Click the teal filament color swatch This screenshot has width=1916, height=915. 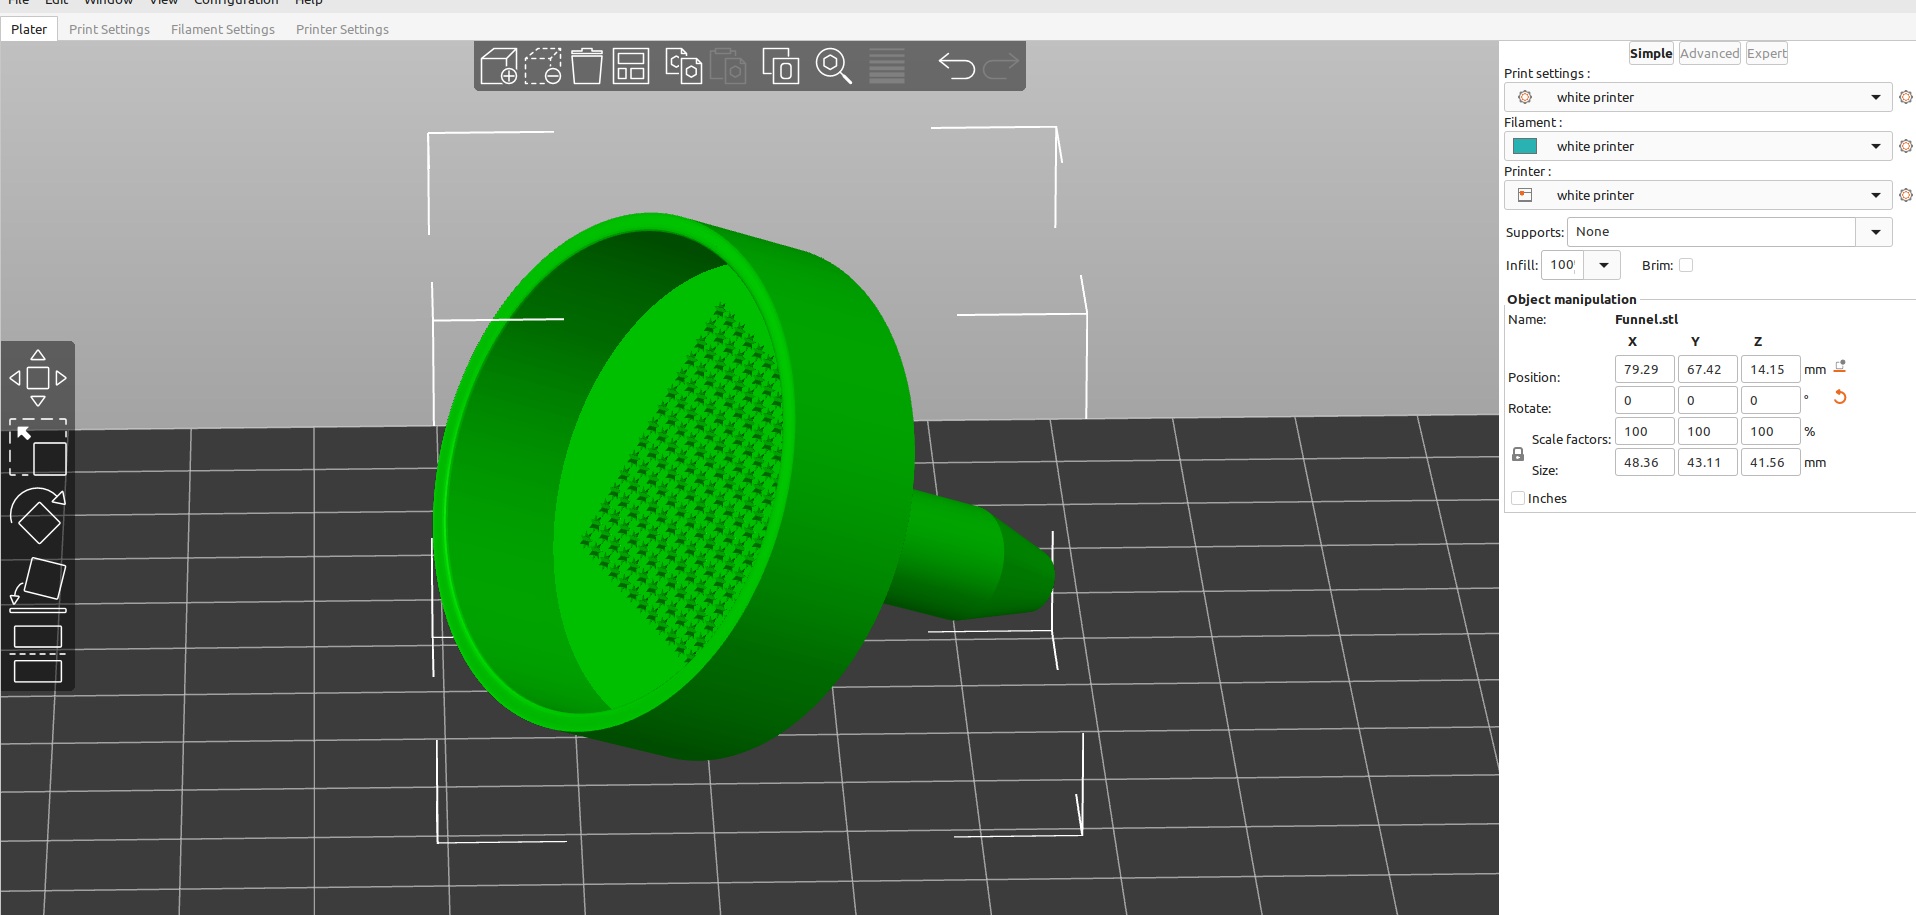1525,146
